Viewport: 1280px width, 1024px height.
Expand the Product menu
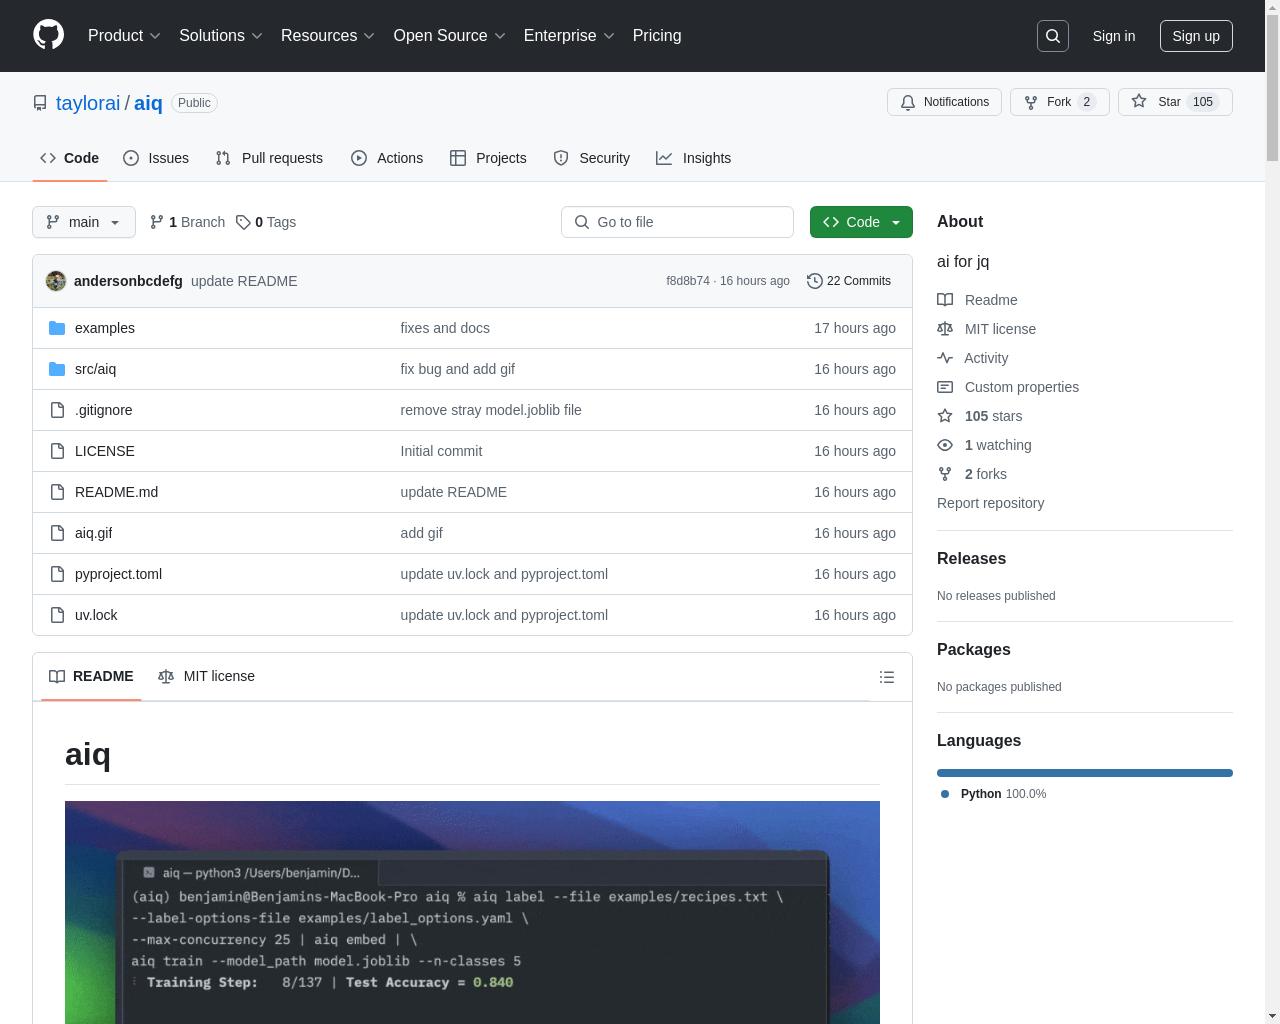124,35
